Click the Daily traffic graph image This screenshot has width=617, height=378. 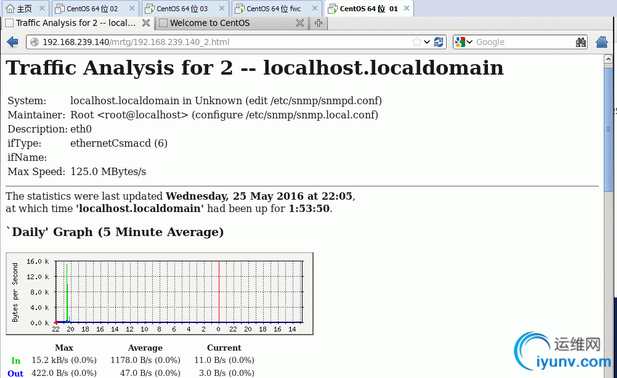160,293
